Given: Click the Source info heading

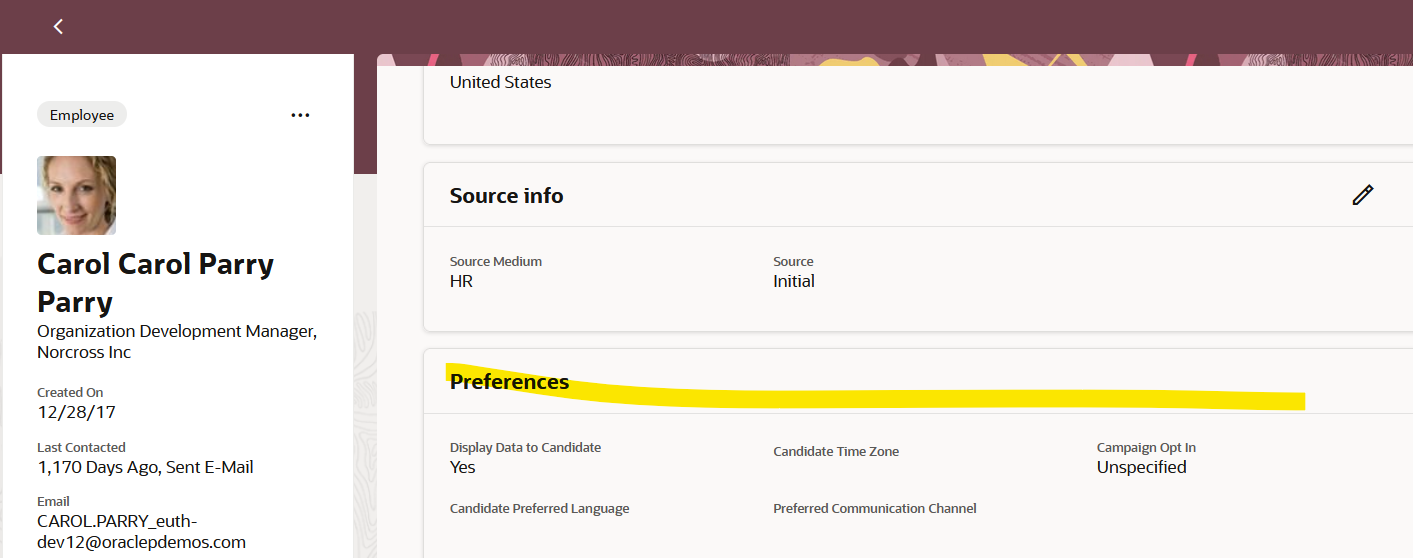Looking at the screenshot, I should [x=507, y=196].
